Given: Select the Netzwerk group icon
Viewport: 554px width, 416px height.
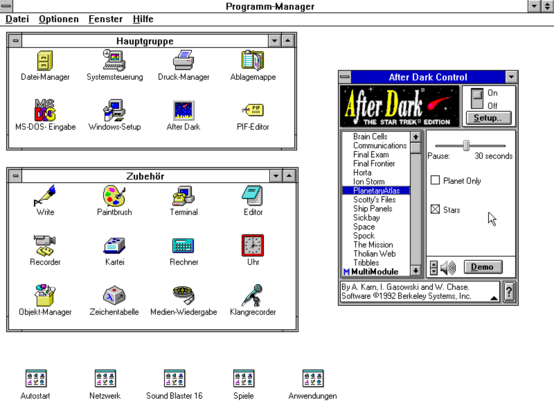Looking at the screenshot, I should tap(105, 379).
